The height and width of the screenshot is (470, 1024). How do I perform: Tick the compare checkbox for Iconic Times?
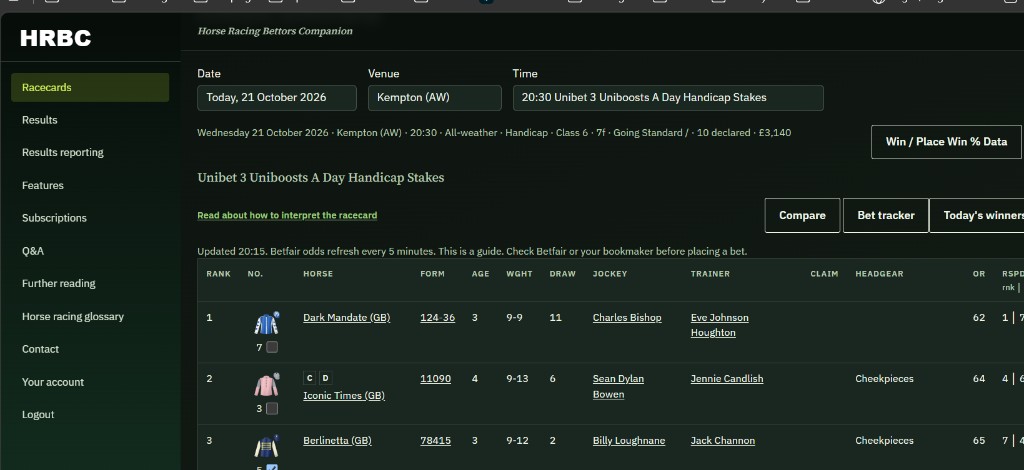272,409
